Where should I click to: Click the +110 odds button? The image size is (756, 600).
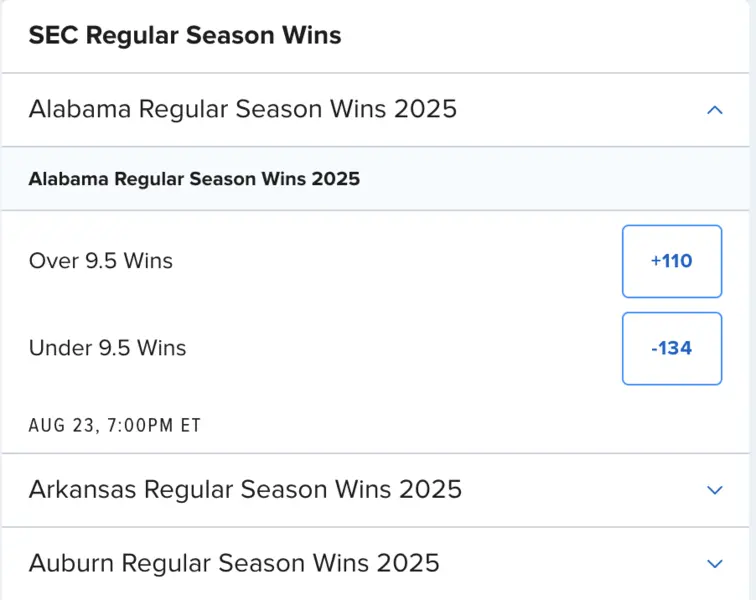coord(671,261)
